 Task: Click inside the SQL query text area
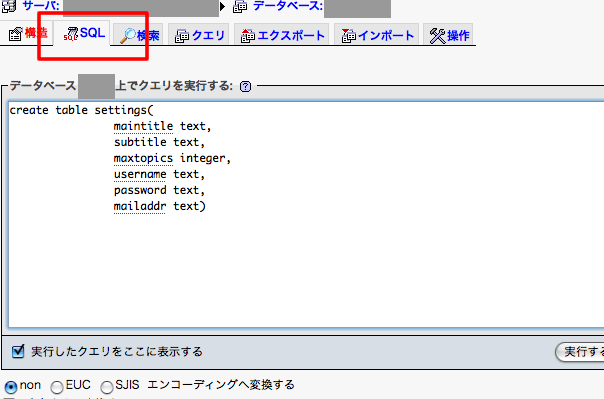pos(306,215)
